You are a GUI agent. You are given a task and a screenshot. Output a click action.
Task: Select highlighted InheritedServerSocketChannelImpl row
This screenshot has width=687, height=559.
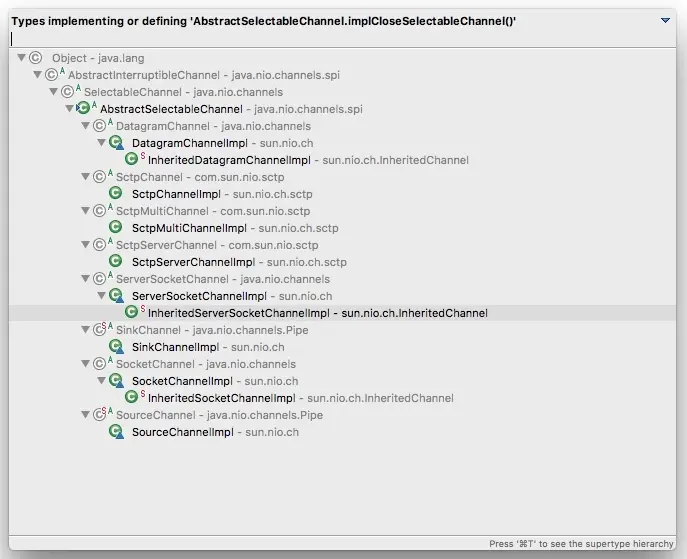pos(342,313)
